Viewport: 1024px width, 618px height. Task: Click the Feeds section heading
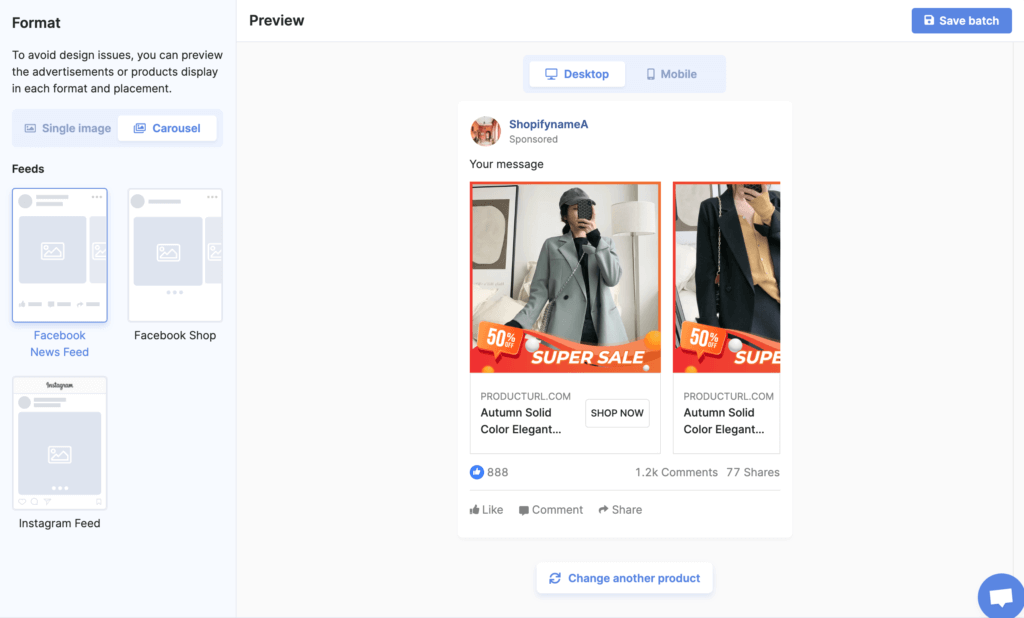pos(28,169)
